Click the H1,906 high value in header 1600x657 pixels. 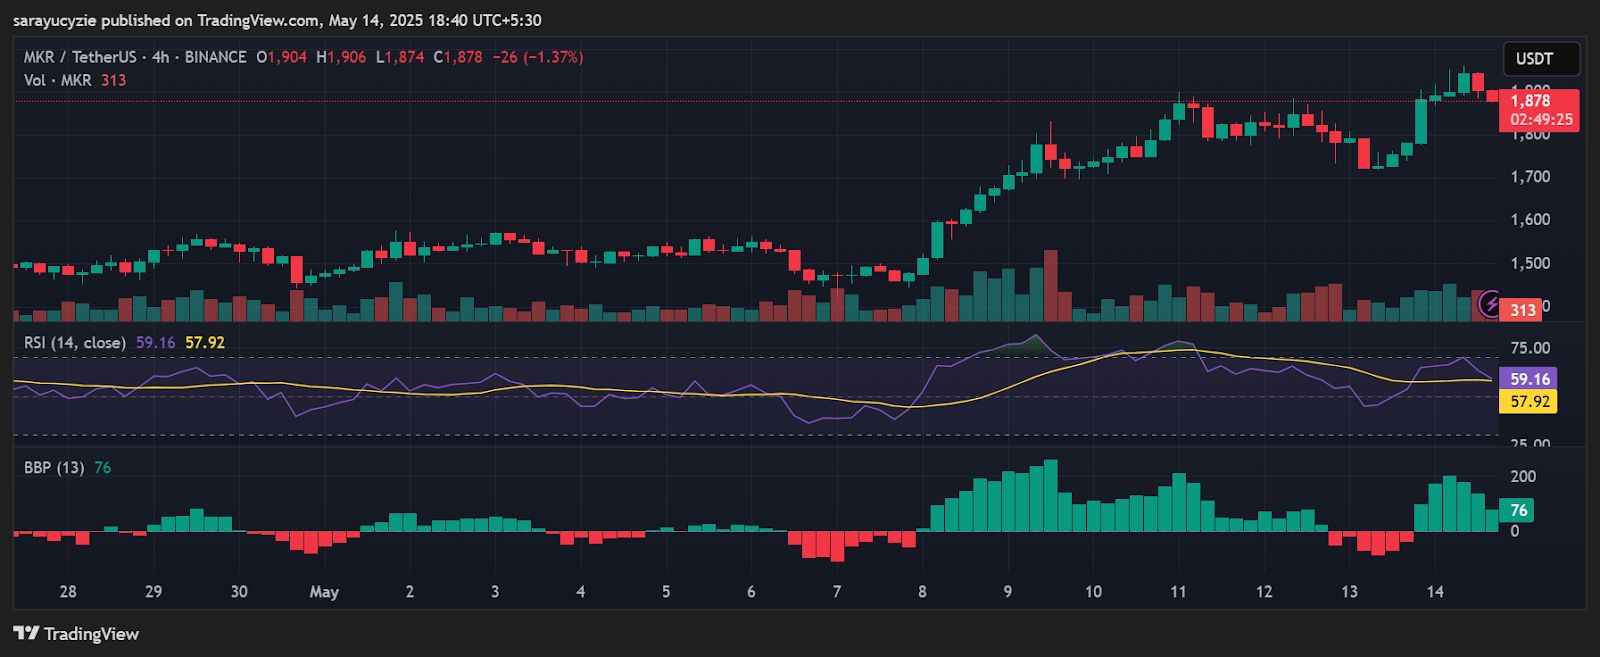click(x=341, y=57)
